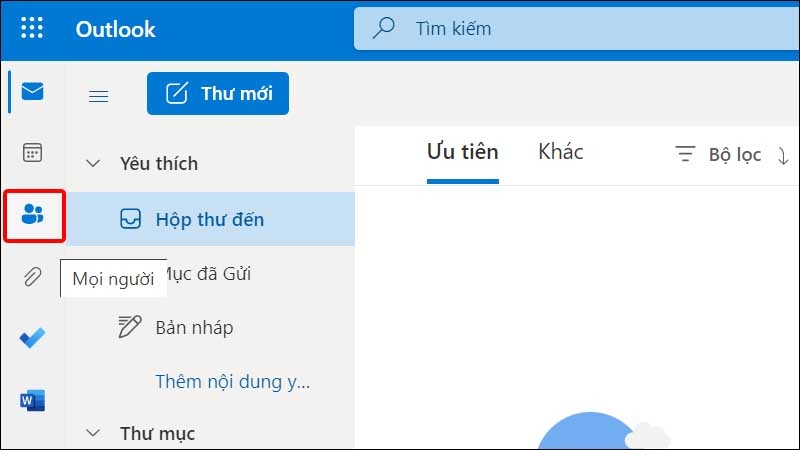800x450 pixels.
Task: Click the Thêm nội dung yêu thích link
Action: click(233, 382)
